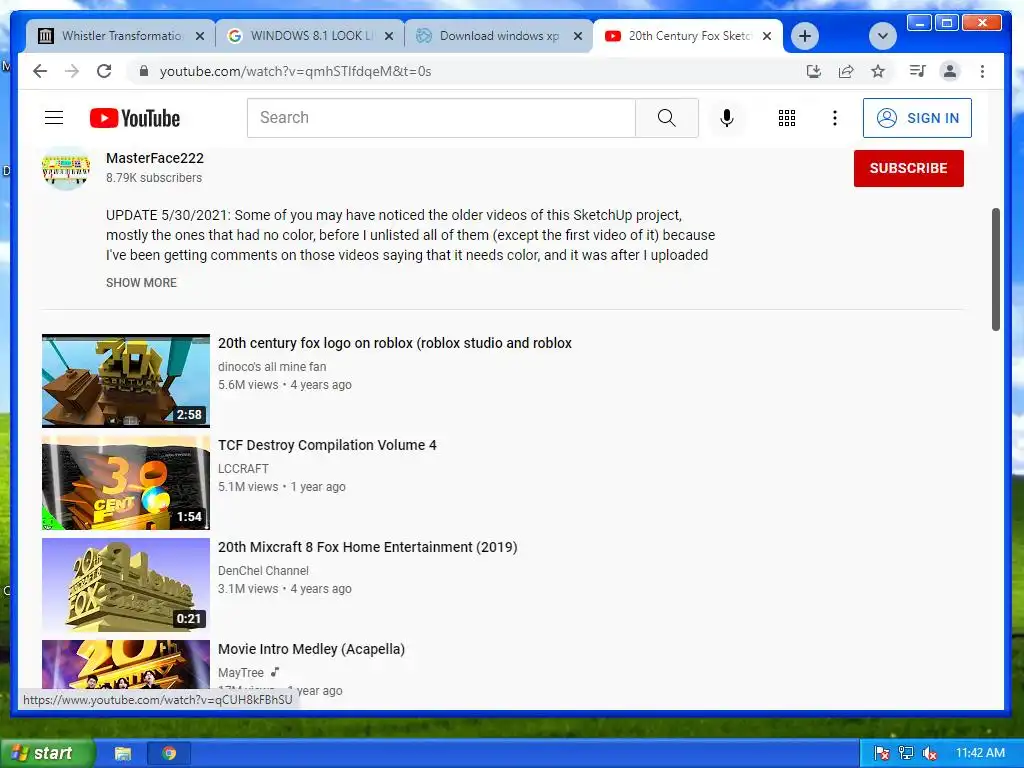1024x768 pixels.
Task: Click the 11:42 AM taskbar clock
Action: (x=980, y=753)
